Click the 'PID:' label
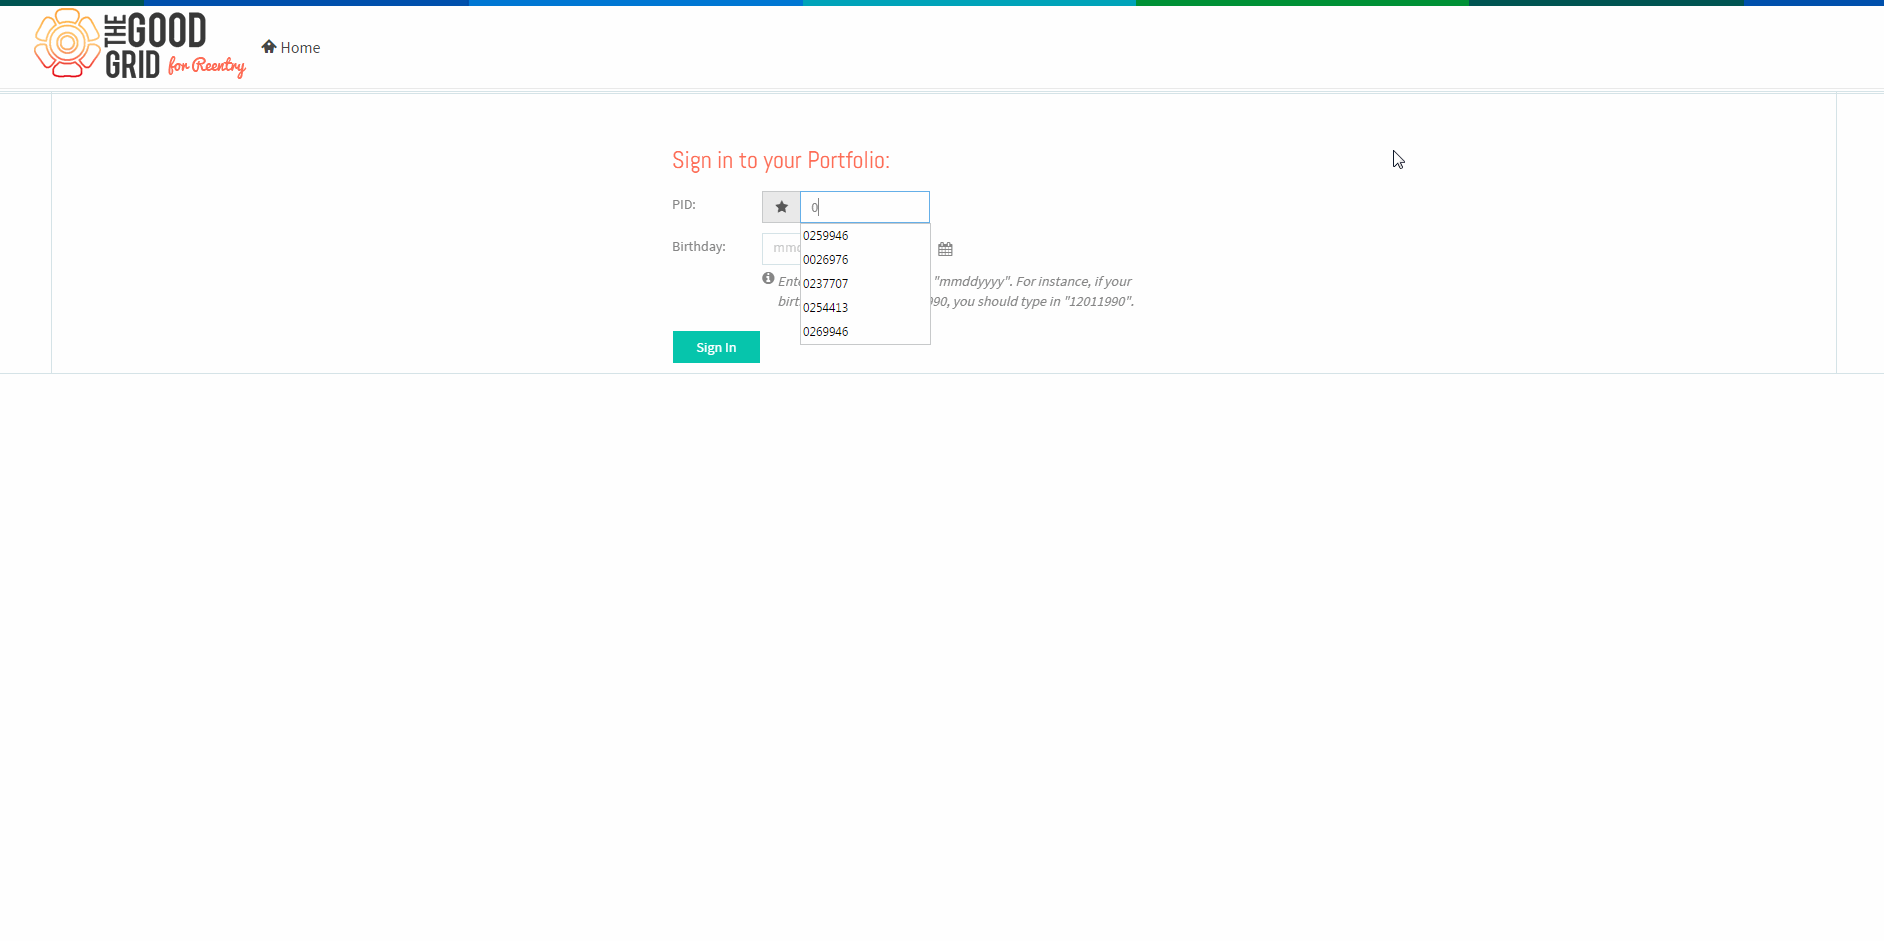The height and width of the screenshot is (941, 1884). tap(684, 205)
